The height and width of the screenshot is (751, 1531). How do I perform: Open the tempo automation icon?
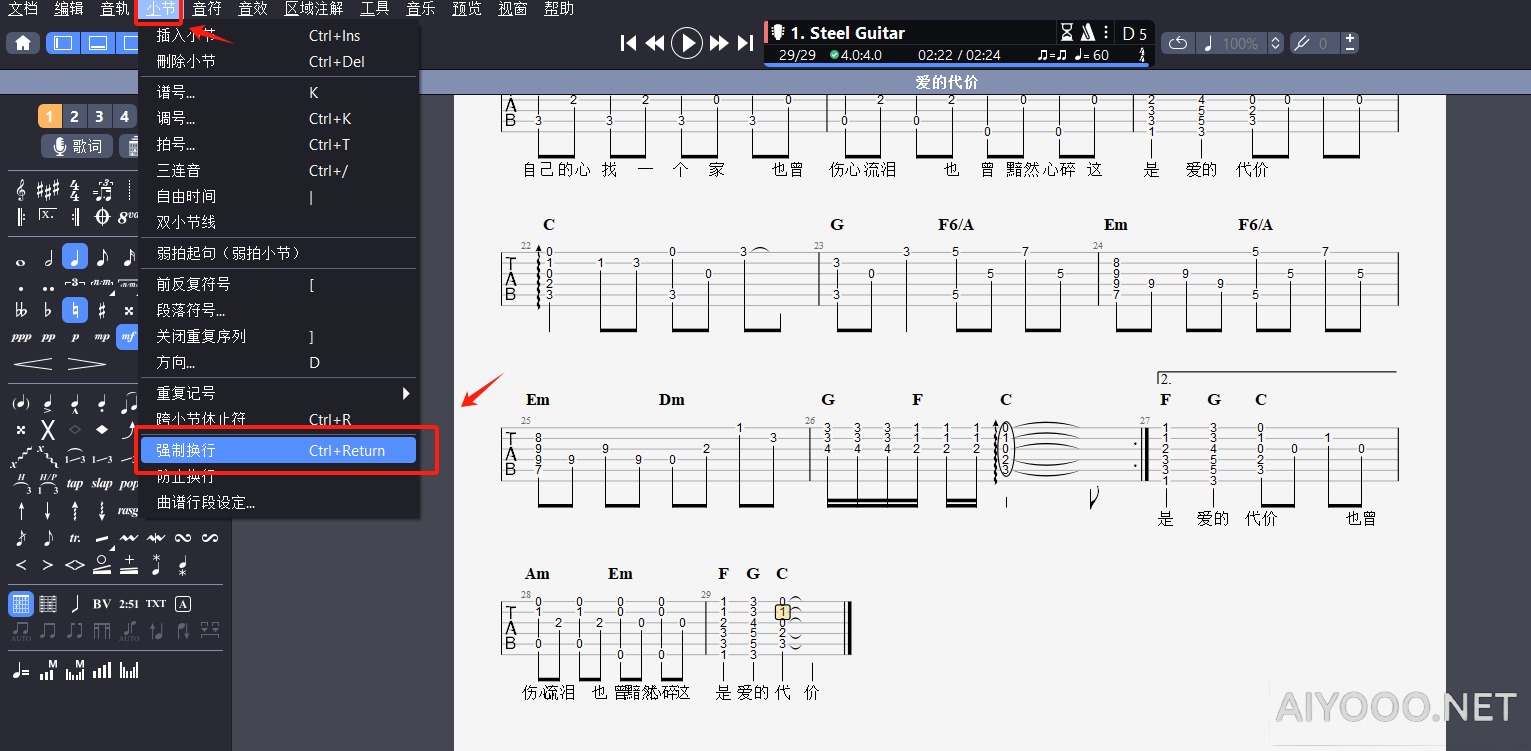21,671
